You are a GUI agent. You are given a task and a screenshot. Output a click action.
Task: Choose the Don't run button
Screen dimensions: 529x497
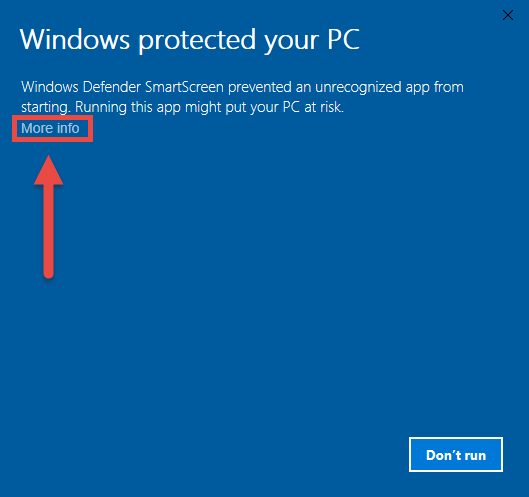456,455
